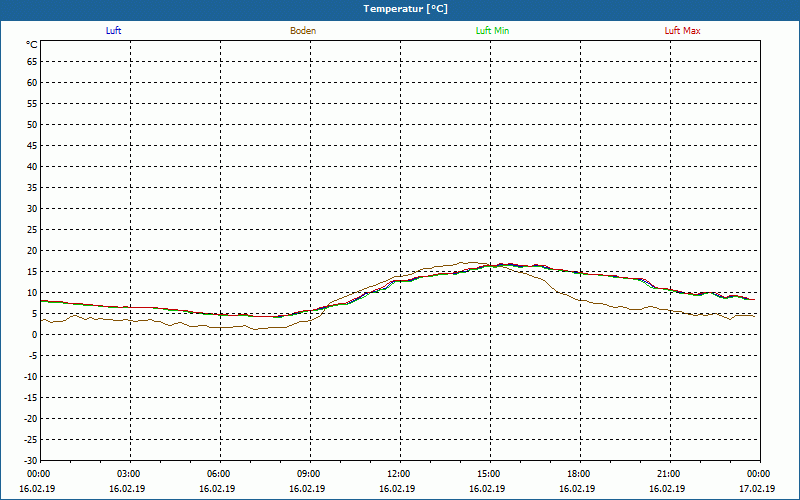Image resolution: width=800 pixels, height=500 pixels.
Task: Click the 18:00 time axis label
Action: click(x=579, y=474)
